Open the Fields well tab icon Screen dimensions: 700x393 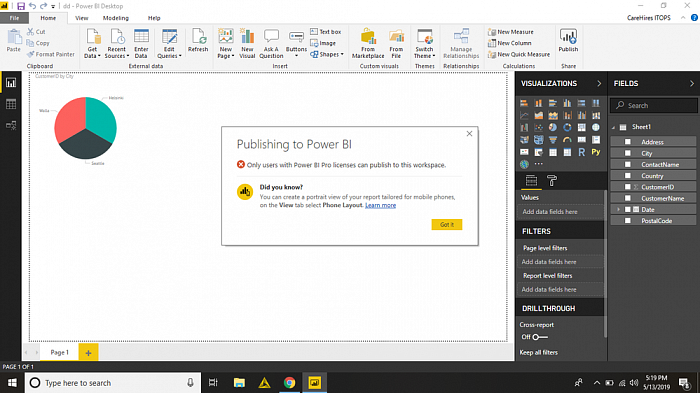[531, 180]
